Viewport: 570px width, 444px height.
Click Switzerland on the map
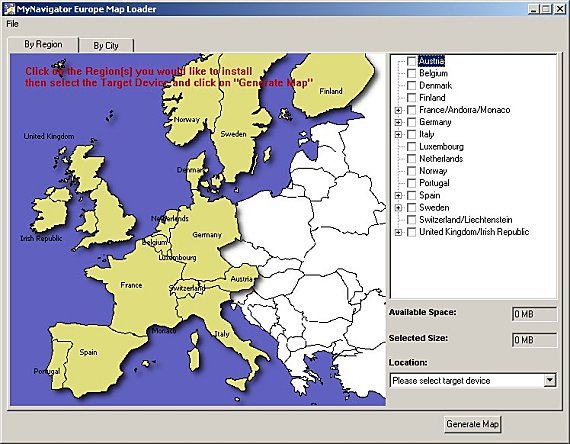point(187,288)
